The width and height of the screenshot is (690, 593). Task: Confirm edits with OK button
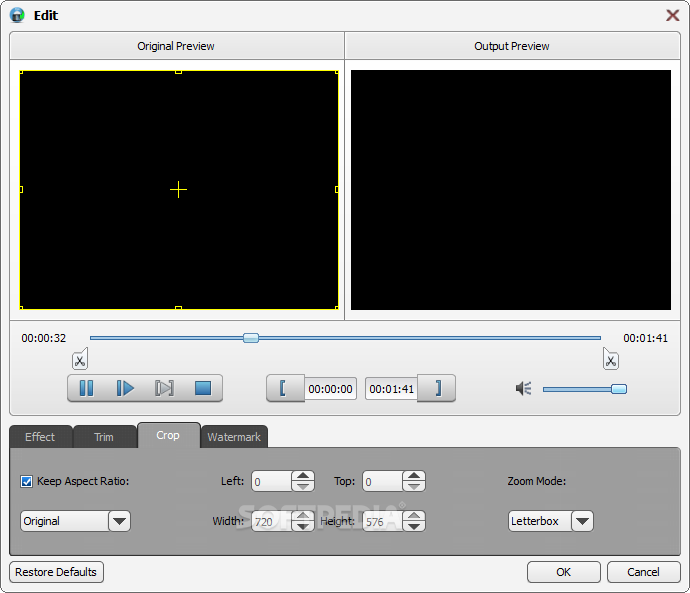click(x=564, y=572)
